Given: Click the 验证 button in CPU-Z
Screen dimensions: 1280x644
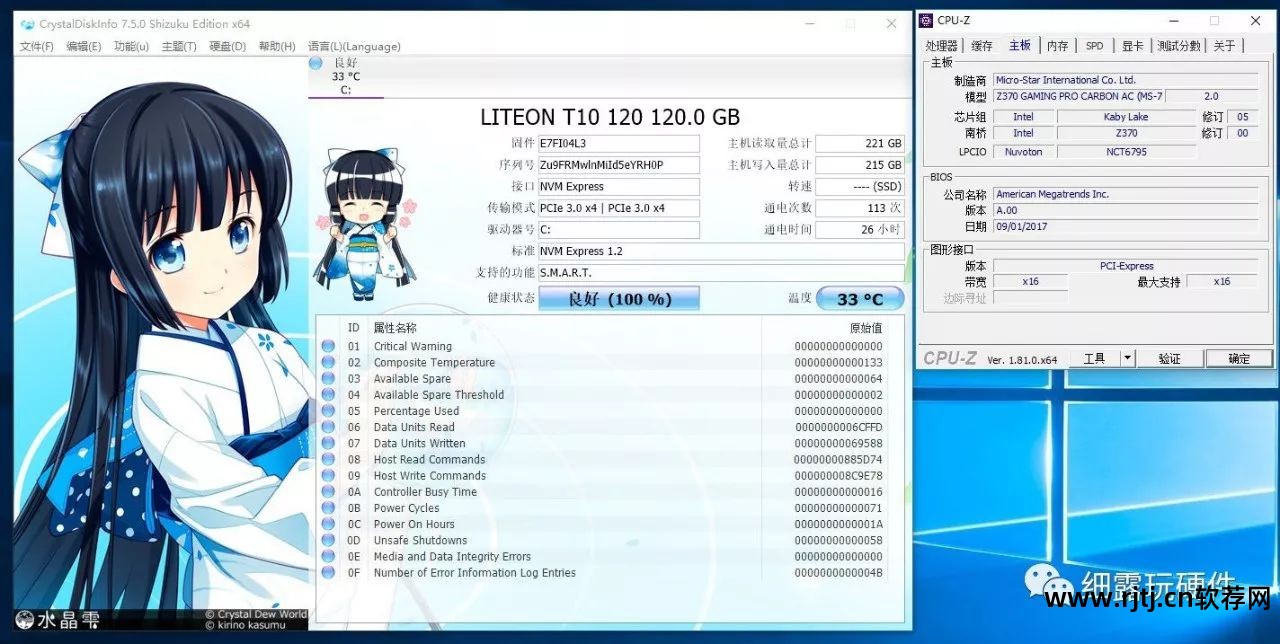Looking at the screenshot, I should tap(1169, 359).
